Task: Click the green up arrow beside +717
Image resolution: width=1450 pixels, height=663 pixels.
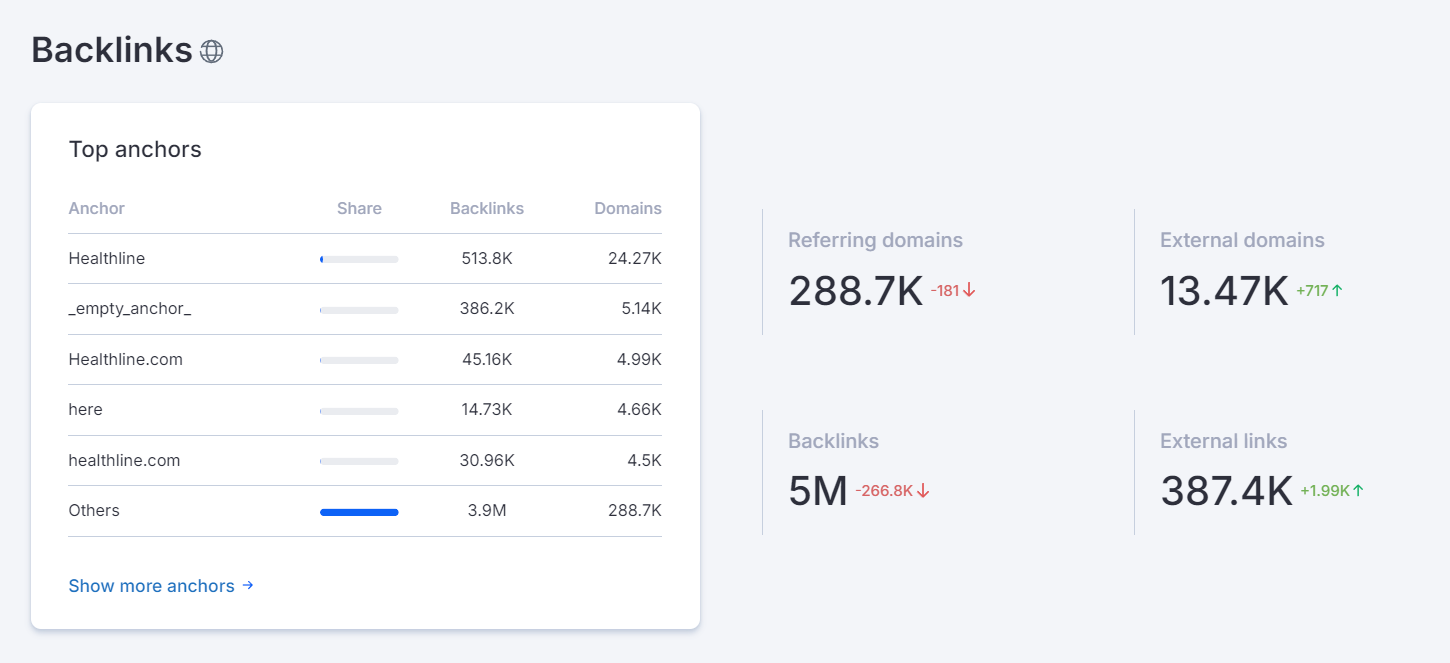Action: tap(1336, 289)
